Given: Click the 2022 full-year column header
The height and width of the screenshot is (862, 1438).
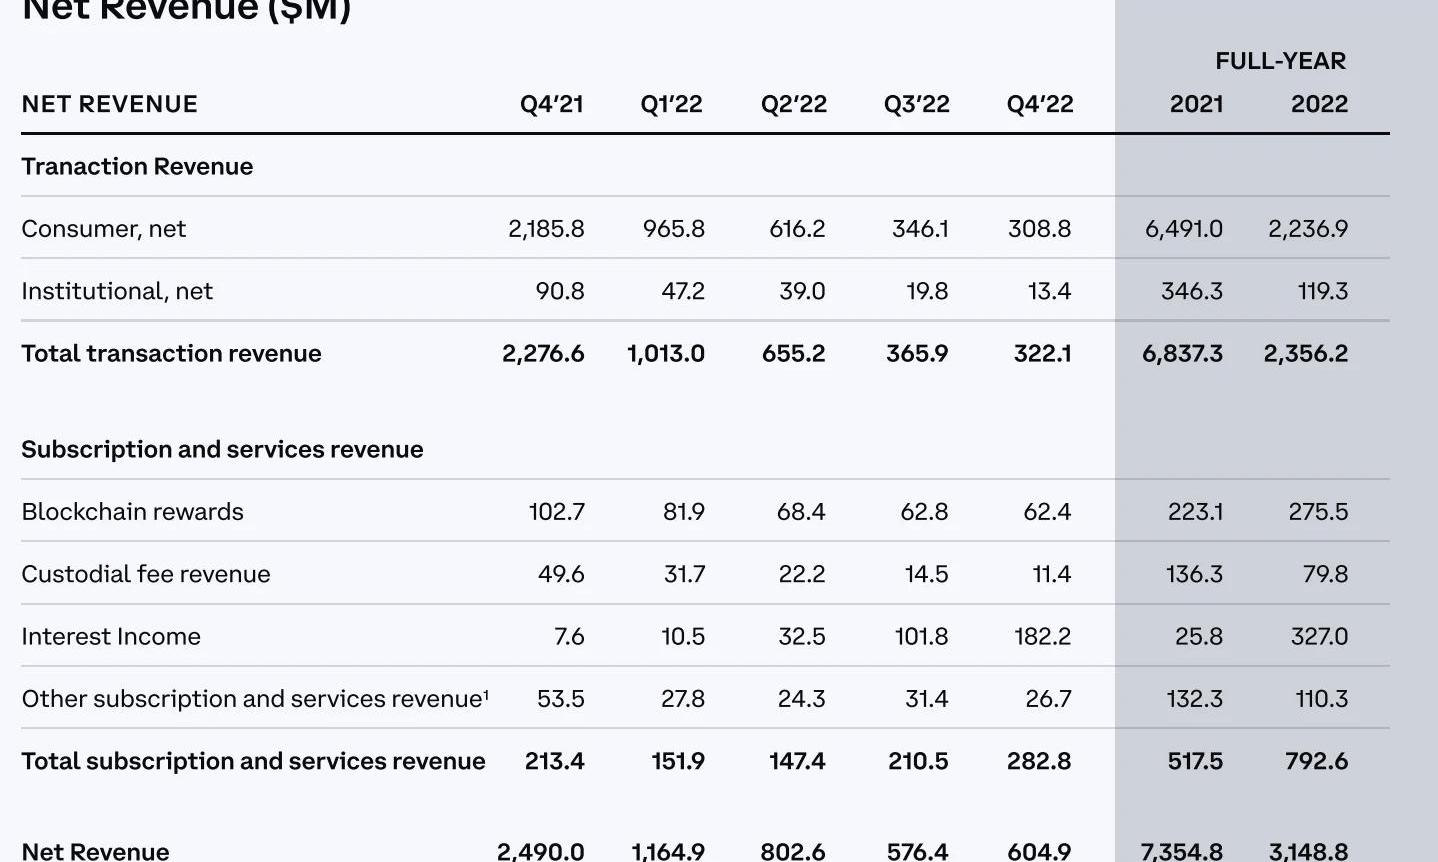Looking at the screenshot, I should [x=1319, y=104].
